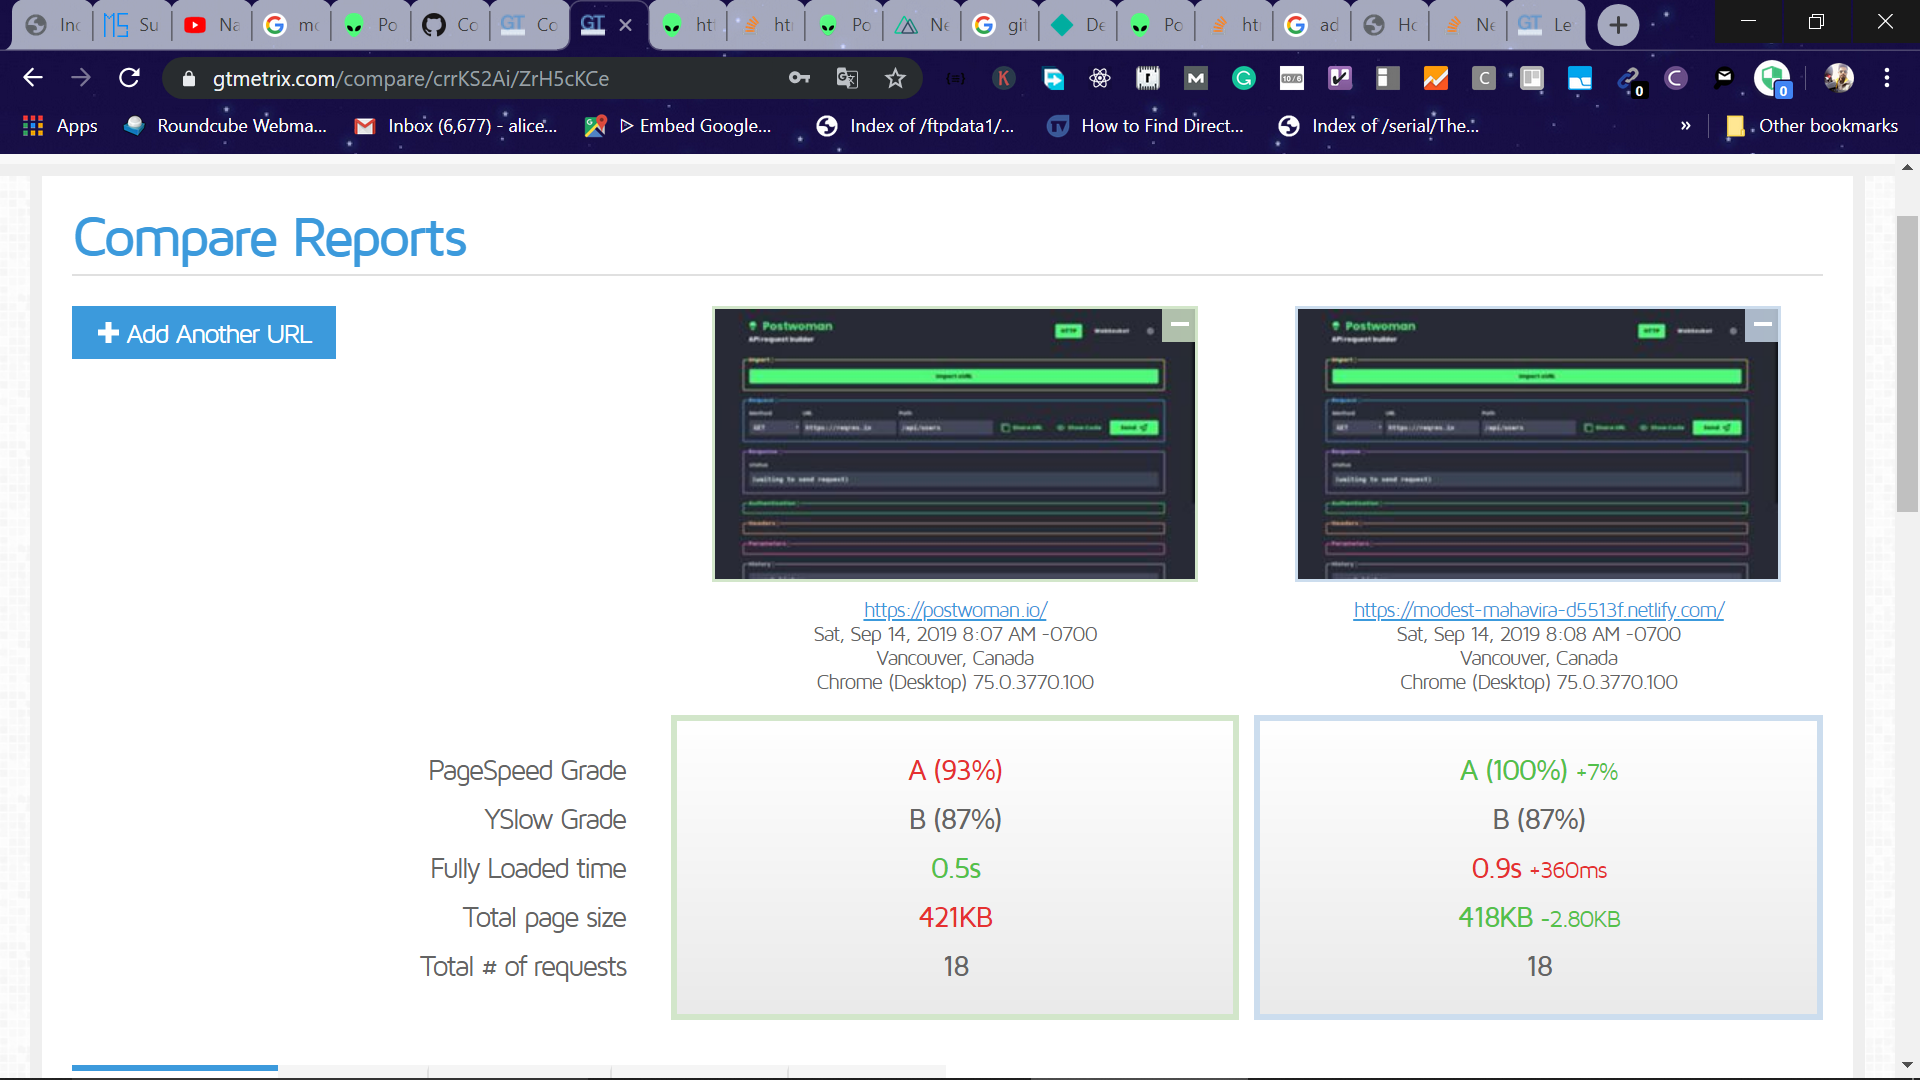The image size is (1920, 1080).
Task: Click the React Developer Tools extension icon
Action: pos(1100,78)
